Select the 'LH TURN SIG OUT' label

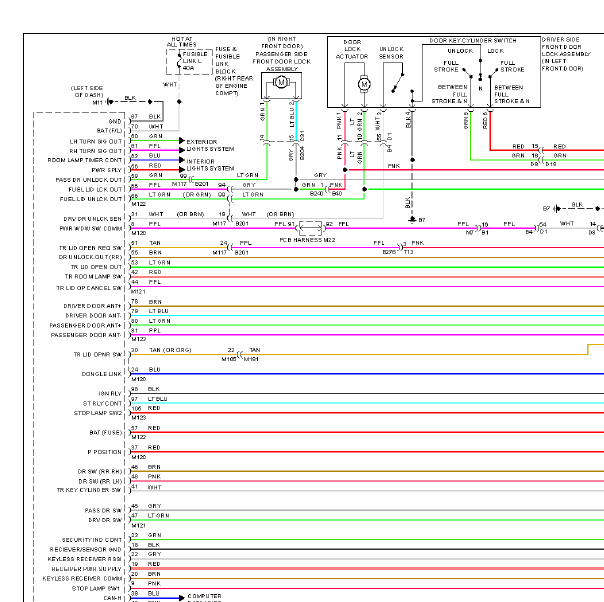pos(96,142)
